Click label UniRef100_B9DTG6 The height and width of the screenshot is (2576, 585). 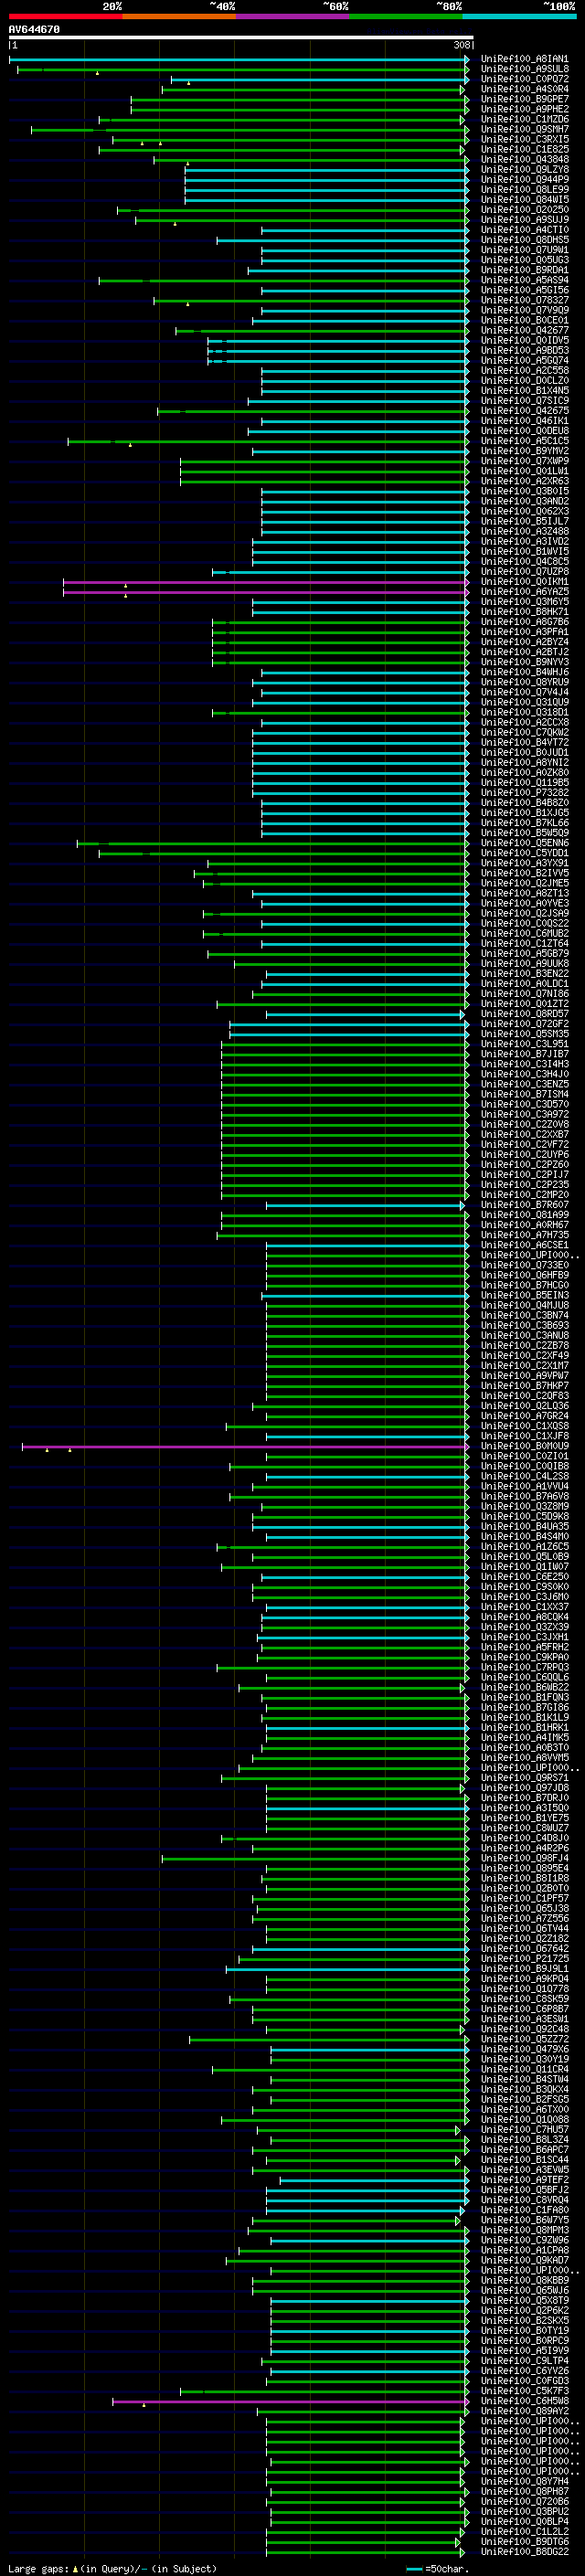coord(525,2541)
